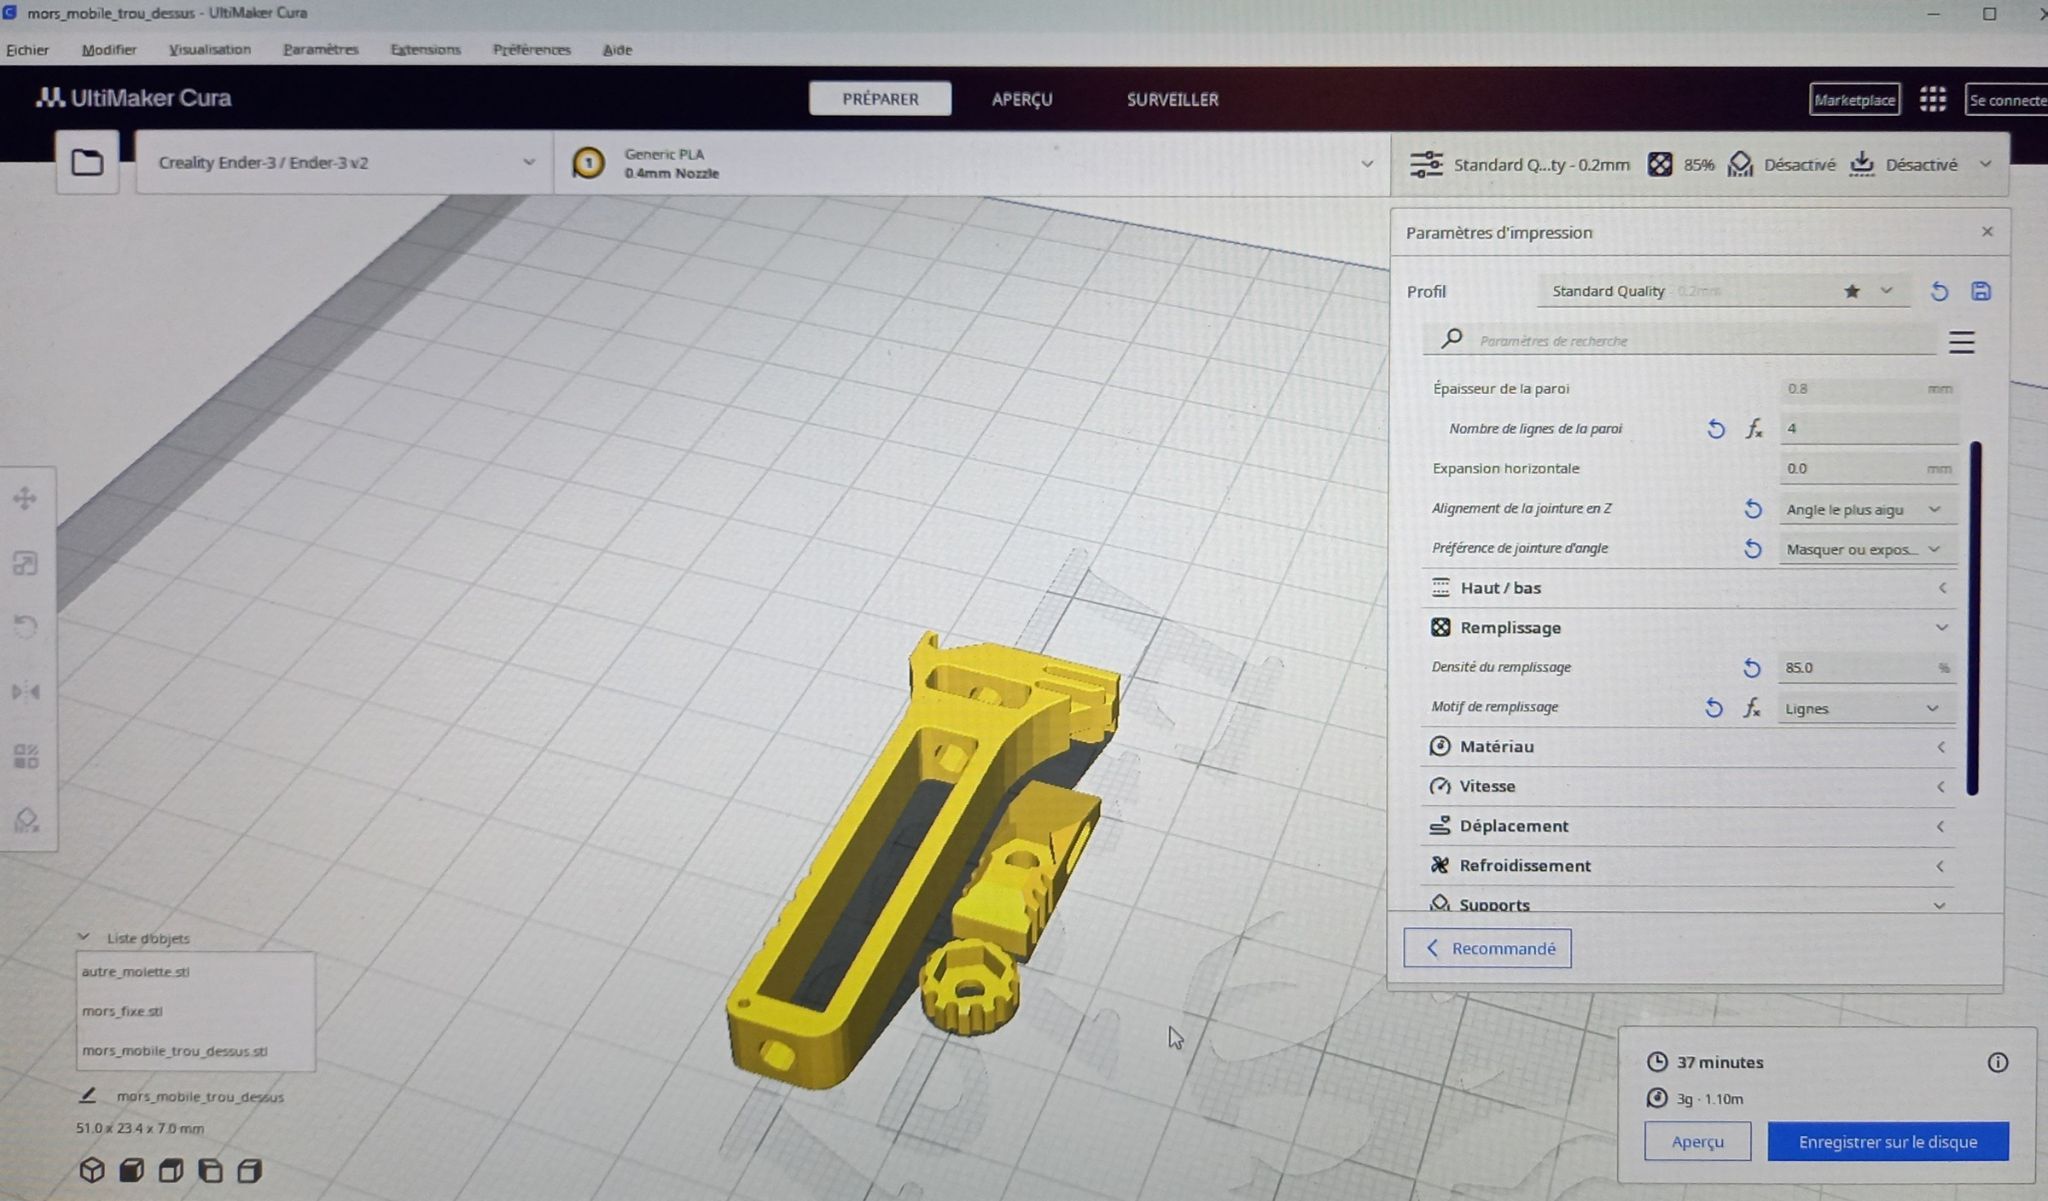Click the Recommandé button
The width and height of the screenshot is (2048, 1201).
point(1487,948)
